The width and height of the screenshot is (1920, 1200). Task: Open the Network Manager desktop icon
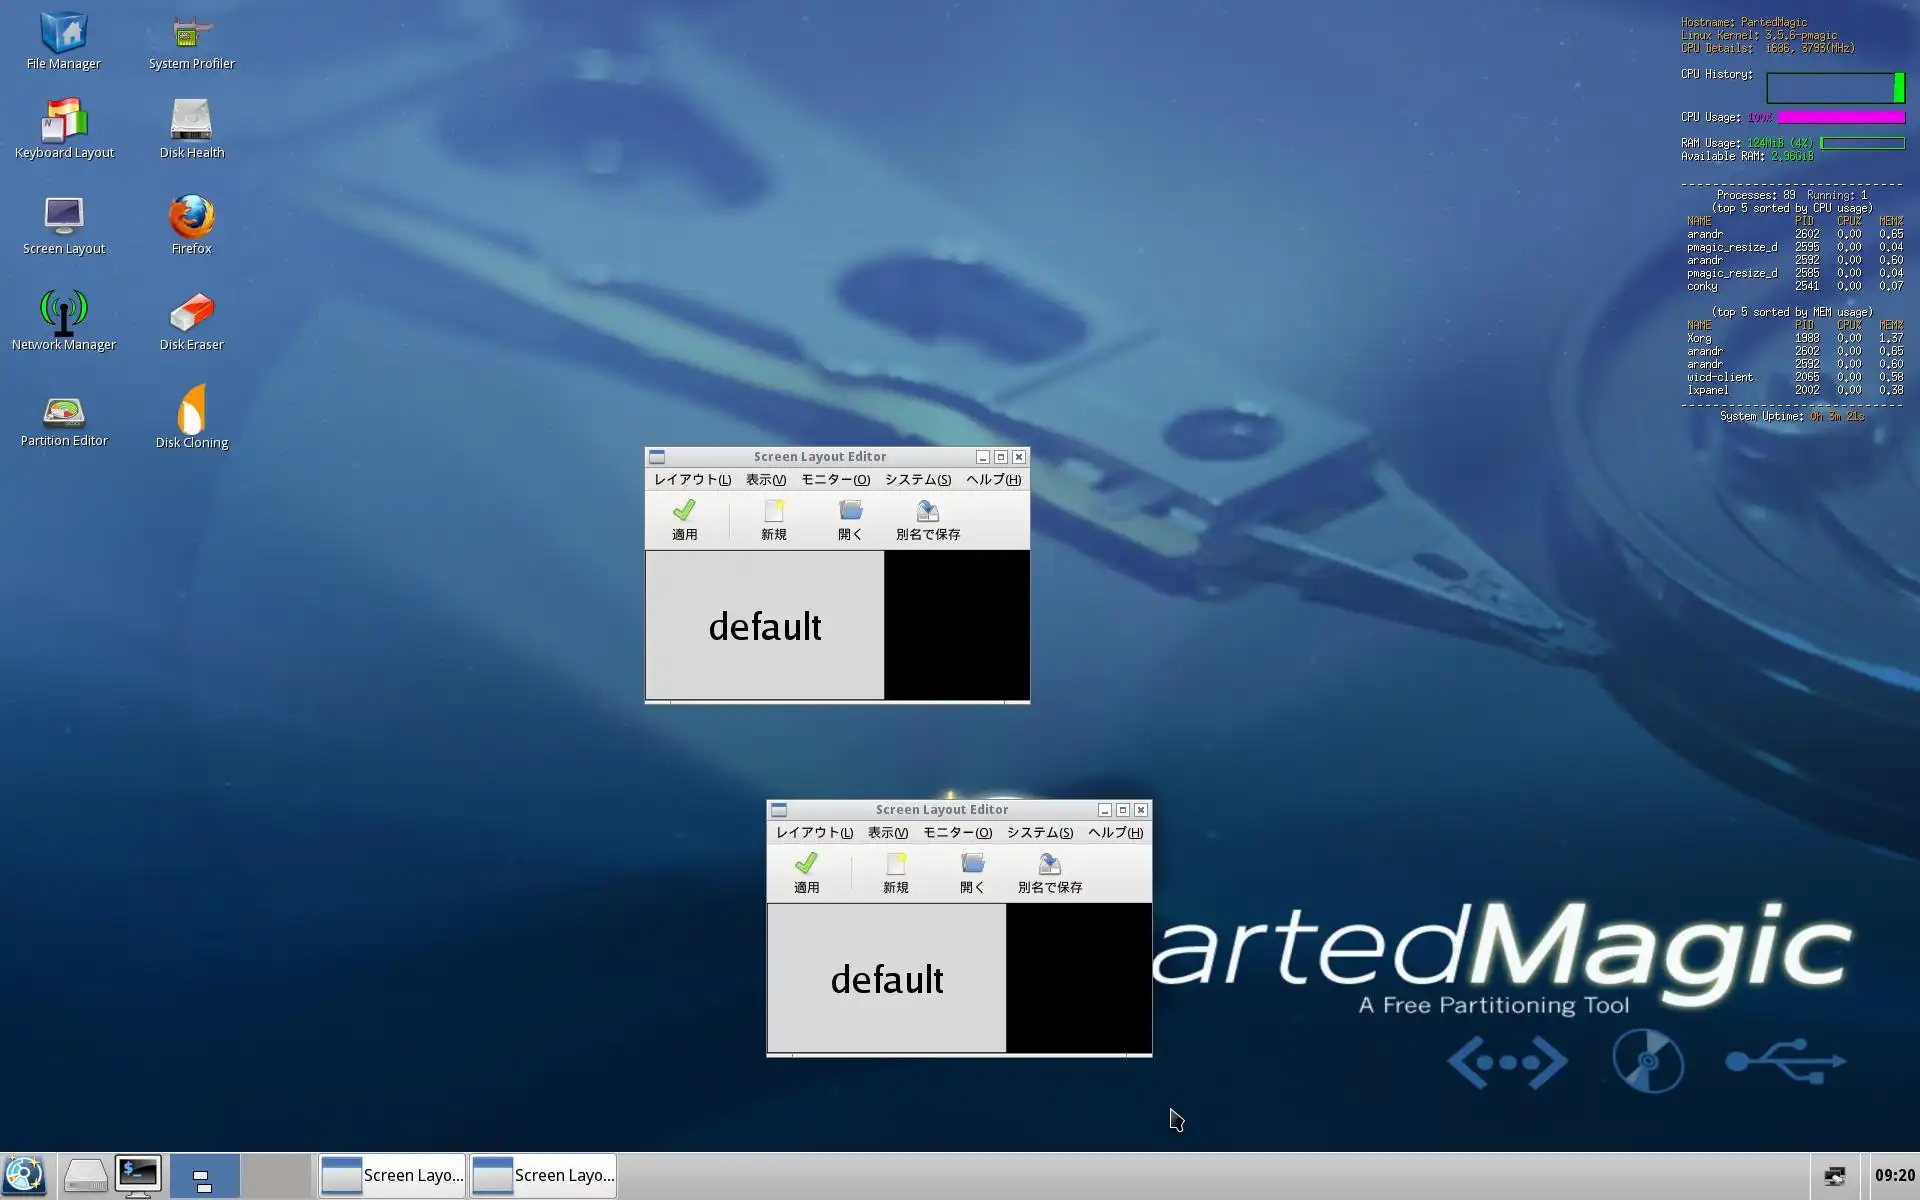coord(64,316)
